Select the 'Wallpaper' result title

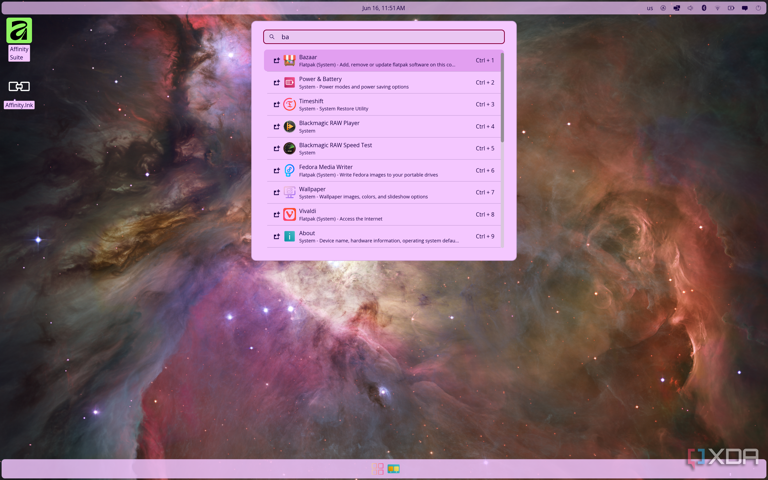point(312,189)
